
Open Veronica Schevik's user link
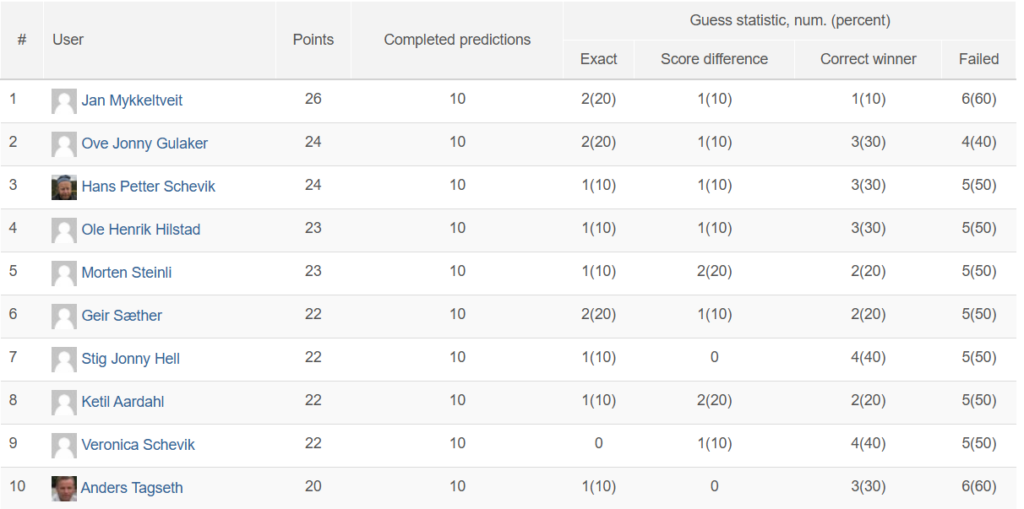point(138,445)
